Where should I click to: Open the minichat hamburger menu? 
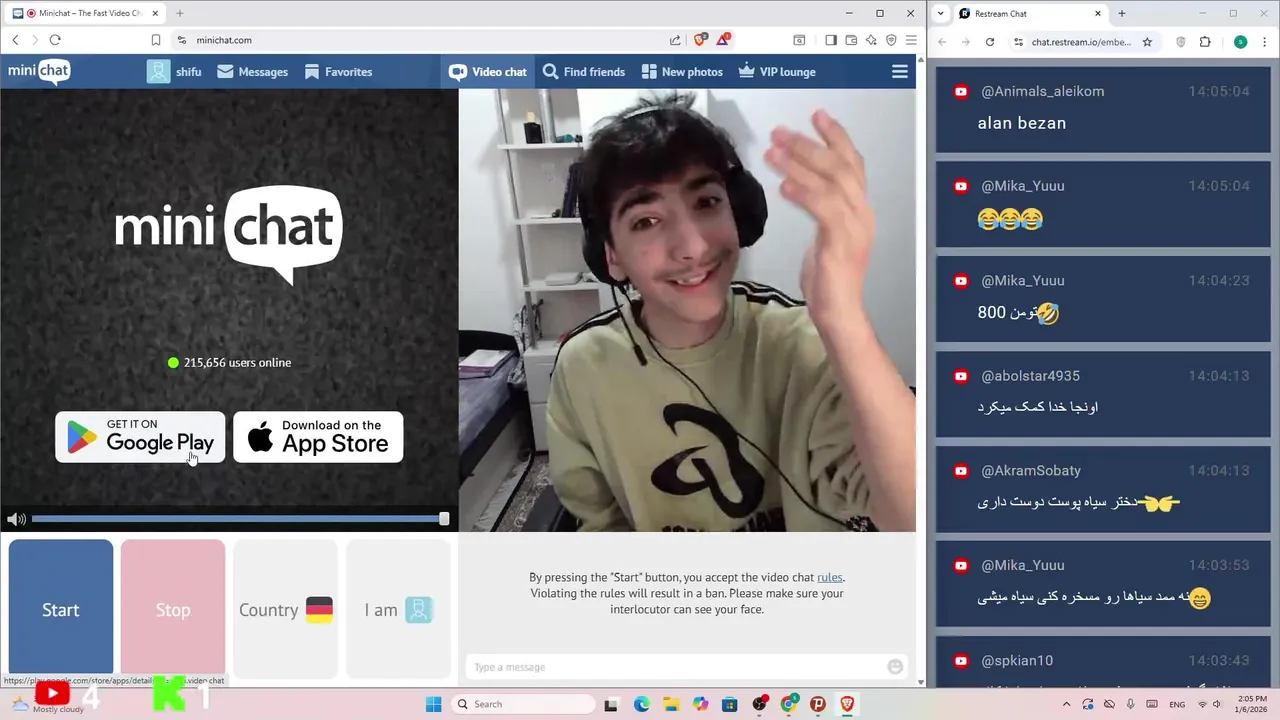click(x=900, y=72)
